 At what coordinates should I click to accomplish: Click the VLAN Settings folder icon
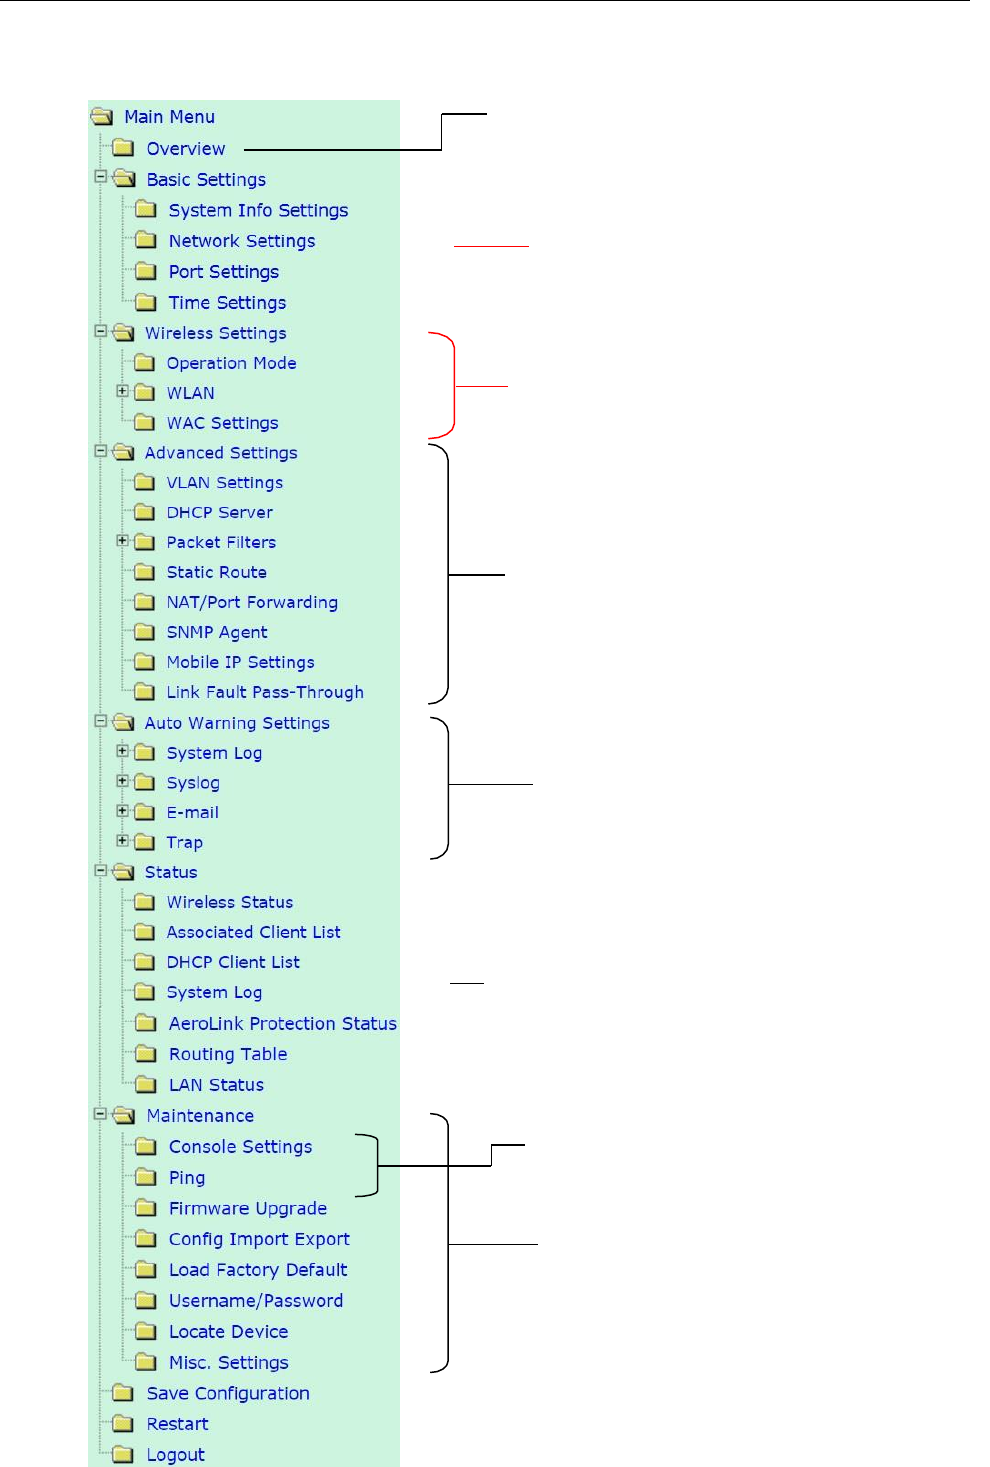pos(145,483)
